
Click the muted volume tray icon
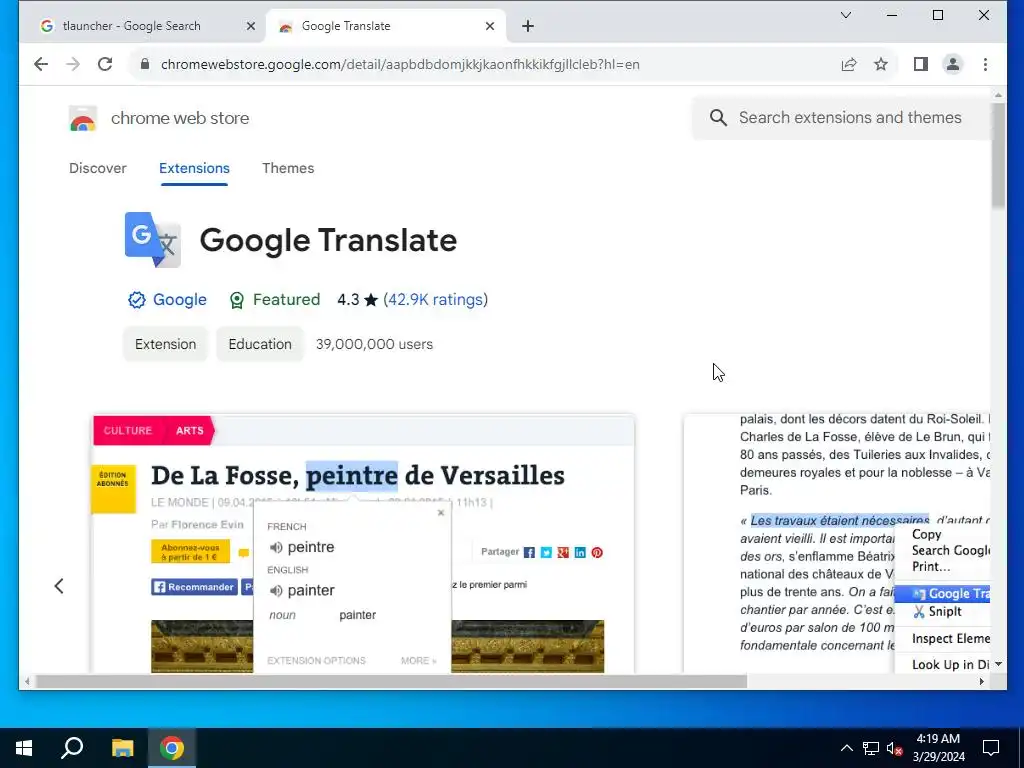point(894,748)
